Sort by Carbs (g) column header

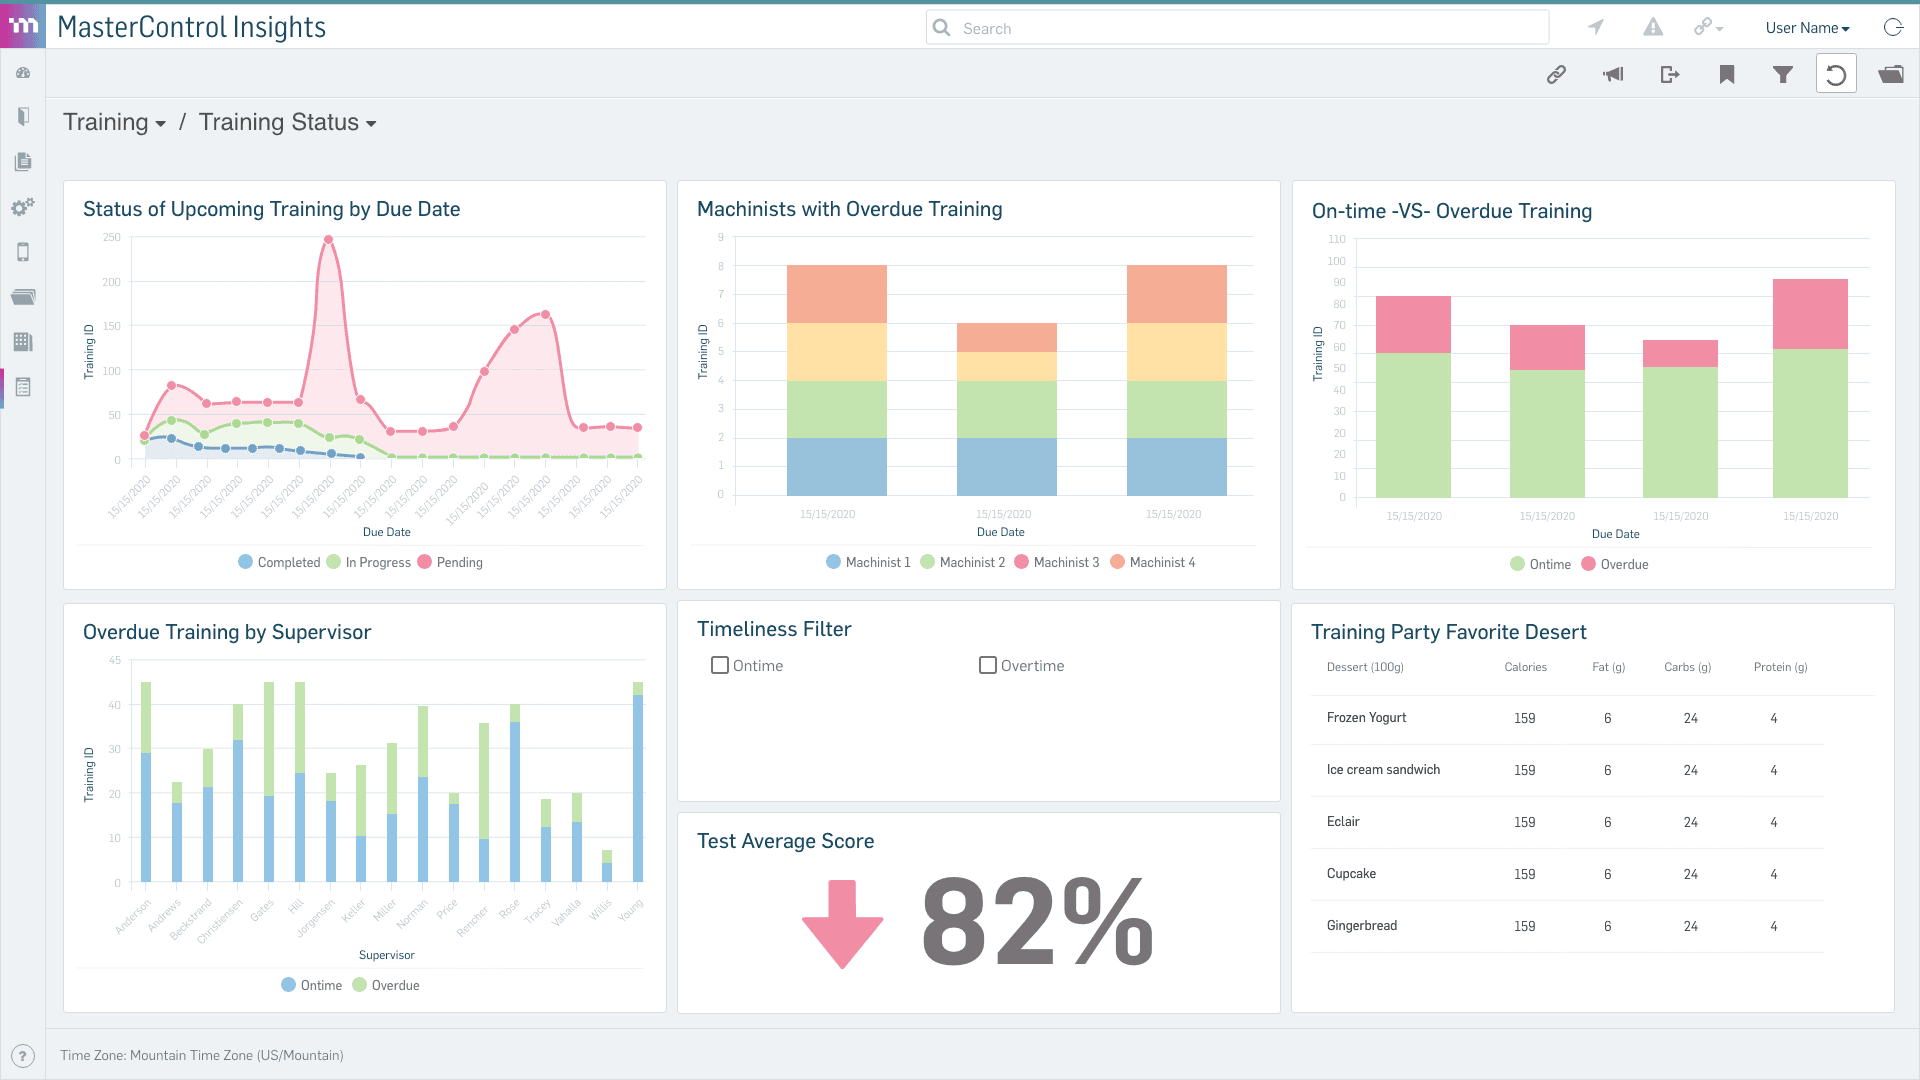(1687, 667)
